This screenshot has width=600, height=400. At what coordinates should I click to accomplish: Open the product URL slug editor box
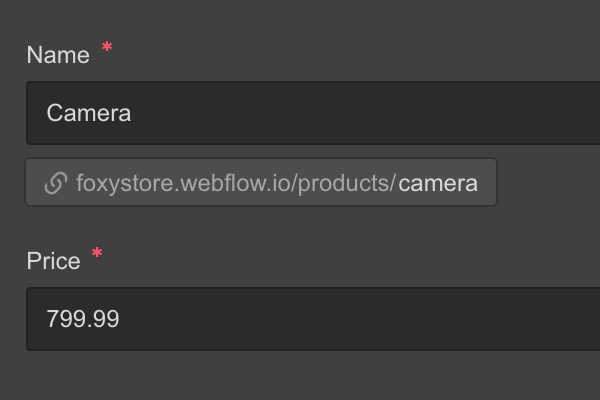[x=261, y=182]
